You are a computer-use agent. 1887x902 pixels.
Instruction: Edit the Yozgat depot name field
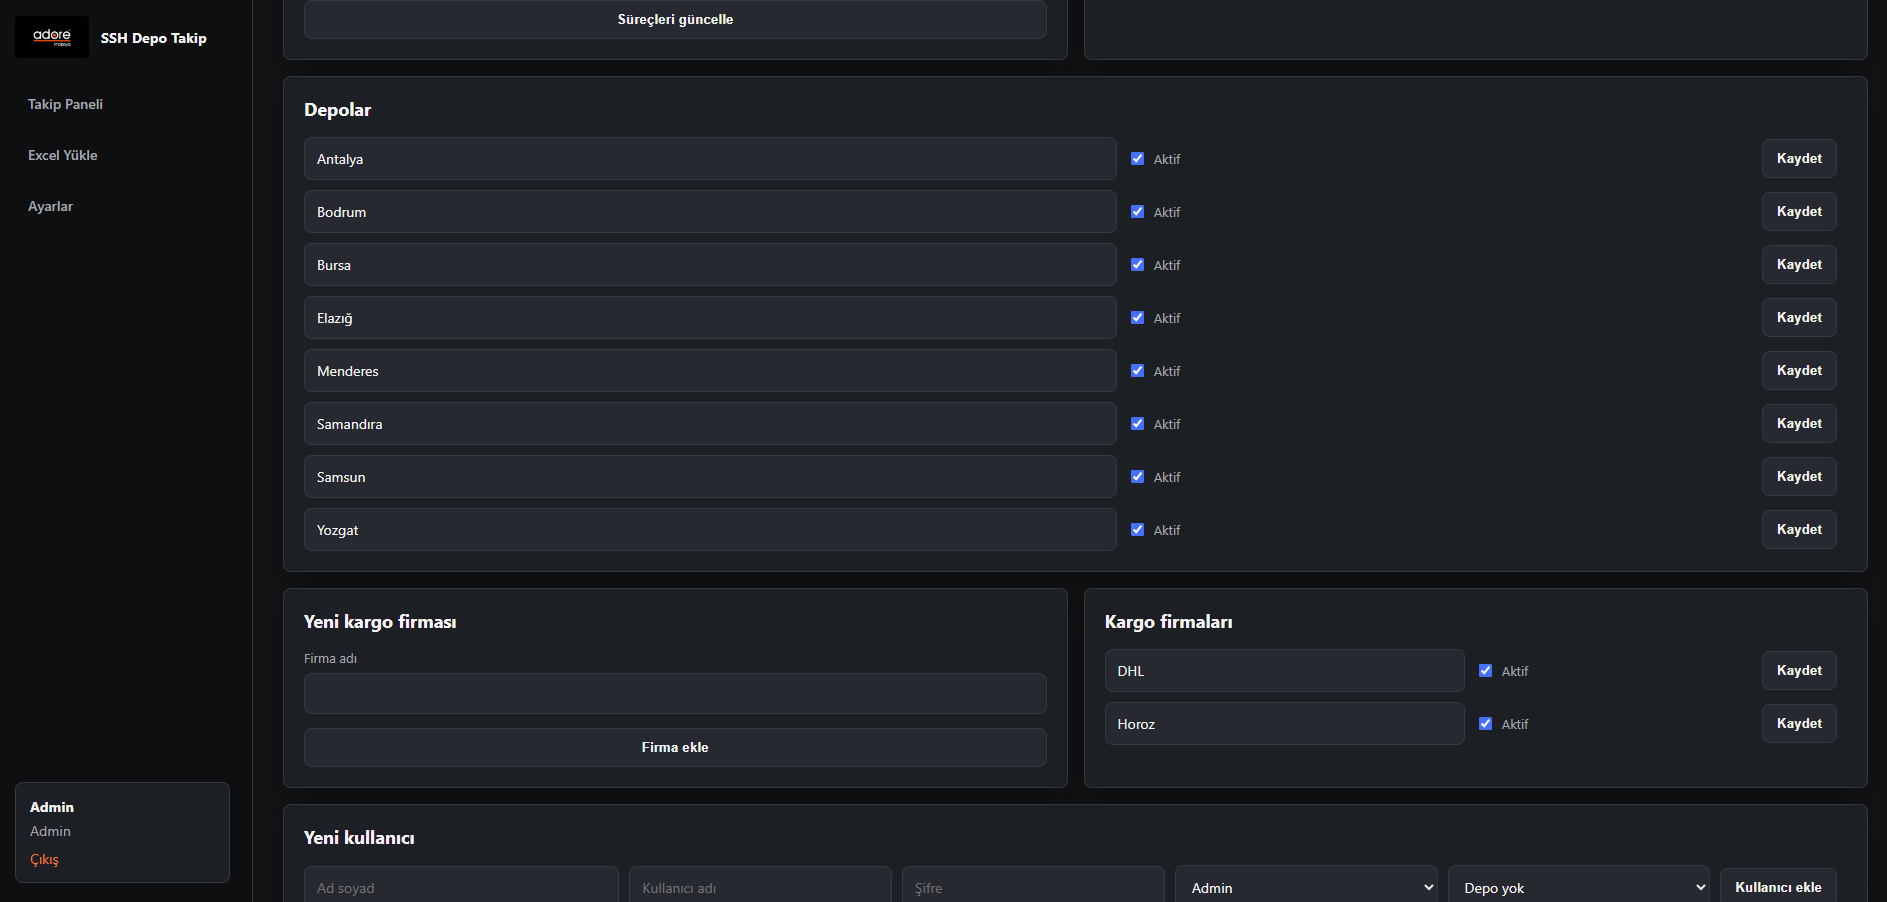tap(710, 530)
